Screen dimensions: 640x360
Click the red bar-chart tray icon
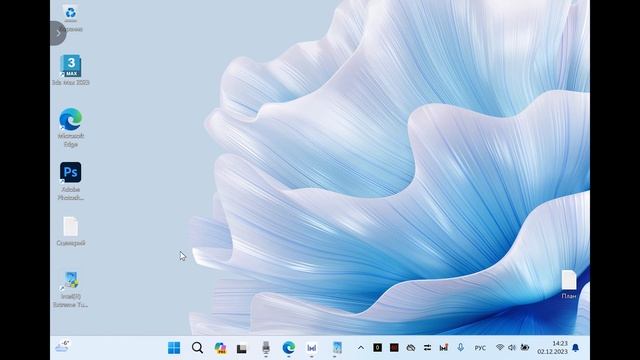(444, 347)
